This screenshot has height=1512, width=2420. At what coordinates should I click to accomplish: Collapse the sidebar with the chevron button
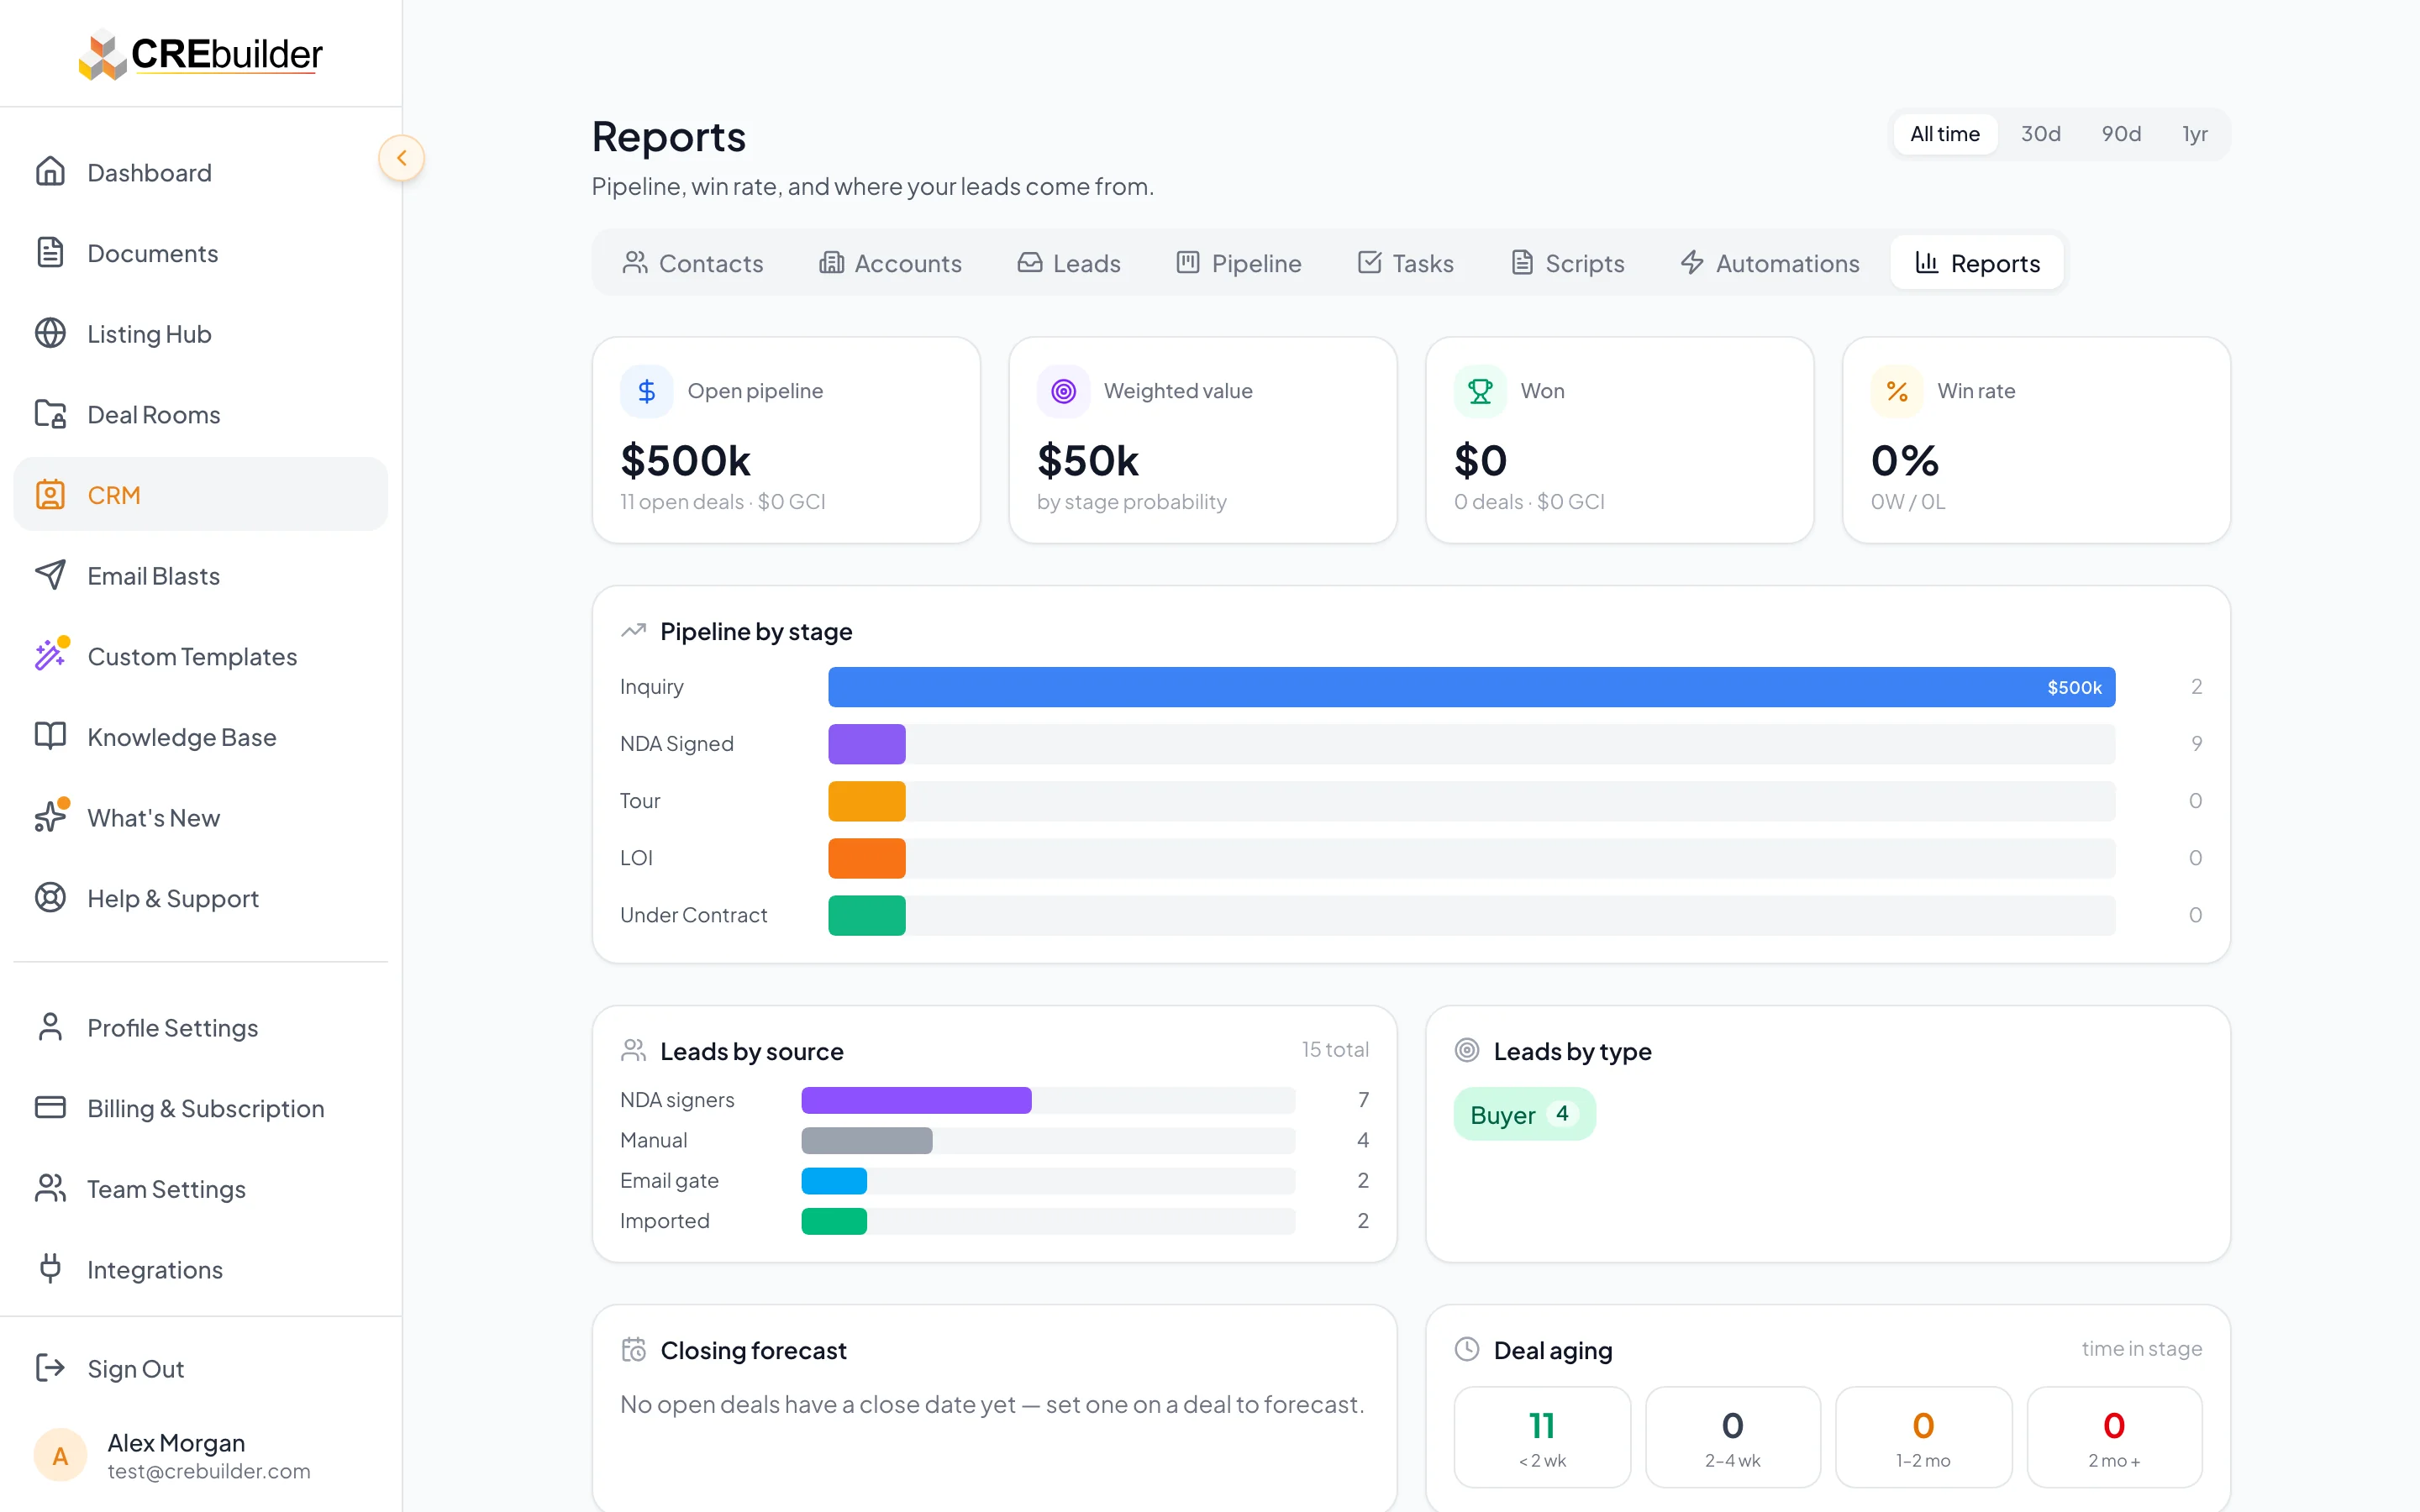pos(402,158)
